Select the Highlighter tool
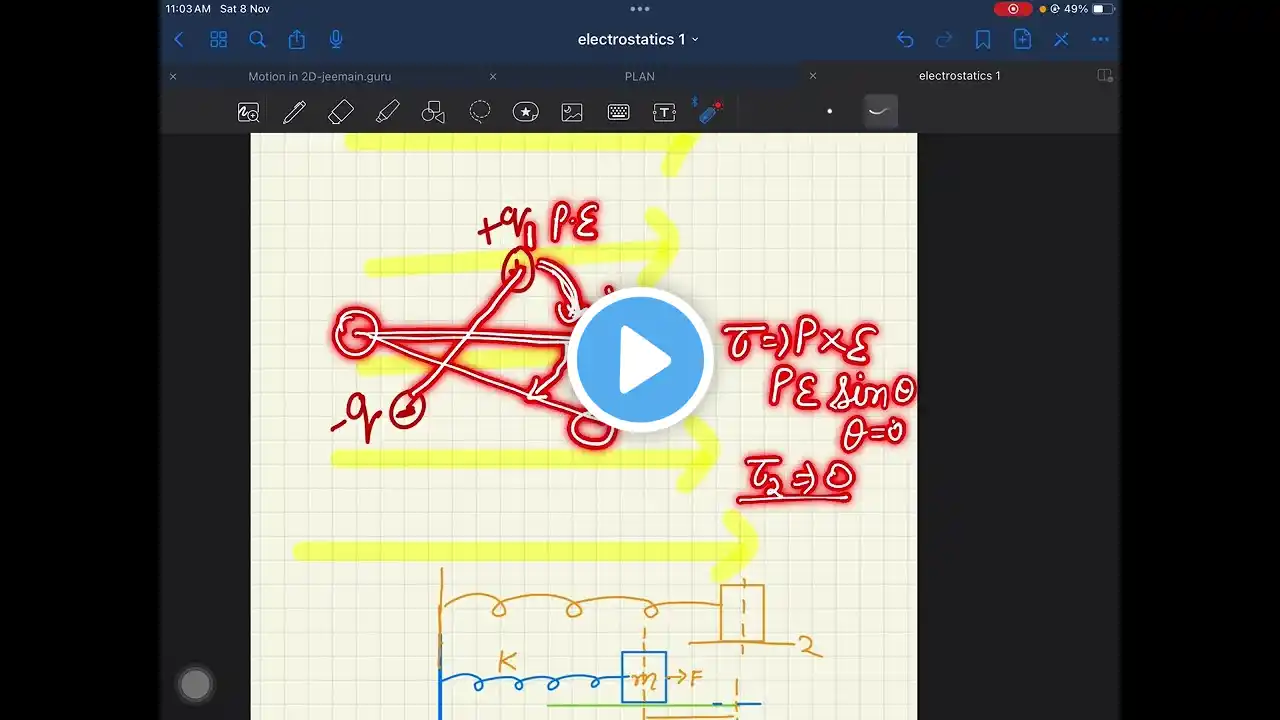 coord(388,111)
